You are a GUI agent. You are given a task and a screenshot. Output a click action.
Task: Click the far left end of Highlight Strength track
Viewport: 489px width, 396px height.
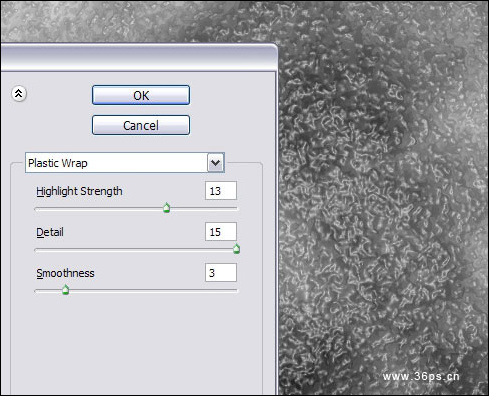click(x=37, y=209)
